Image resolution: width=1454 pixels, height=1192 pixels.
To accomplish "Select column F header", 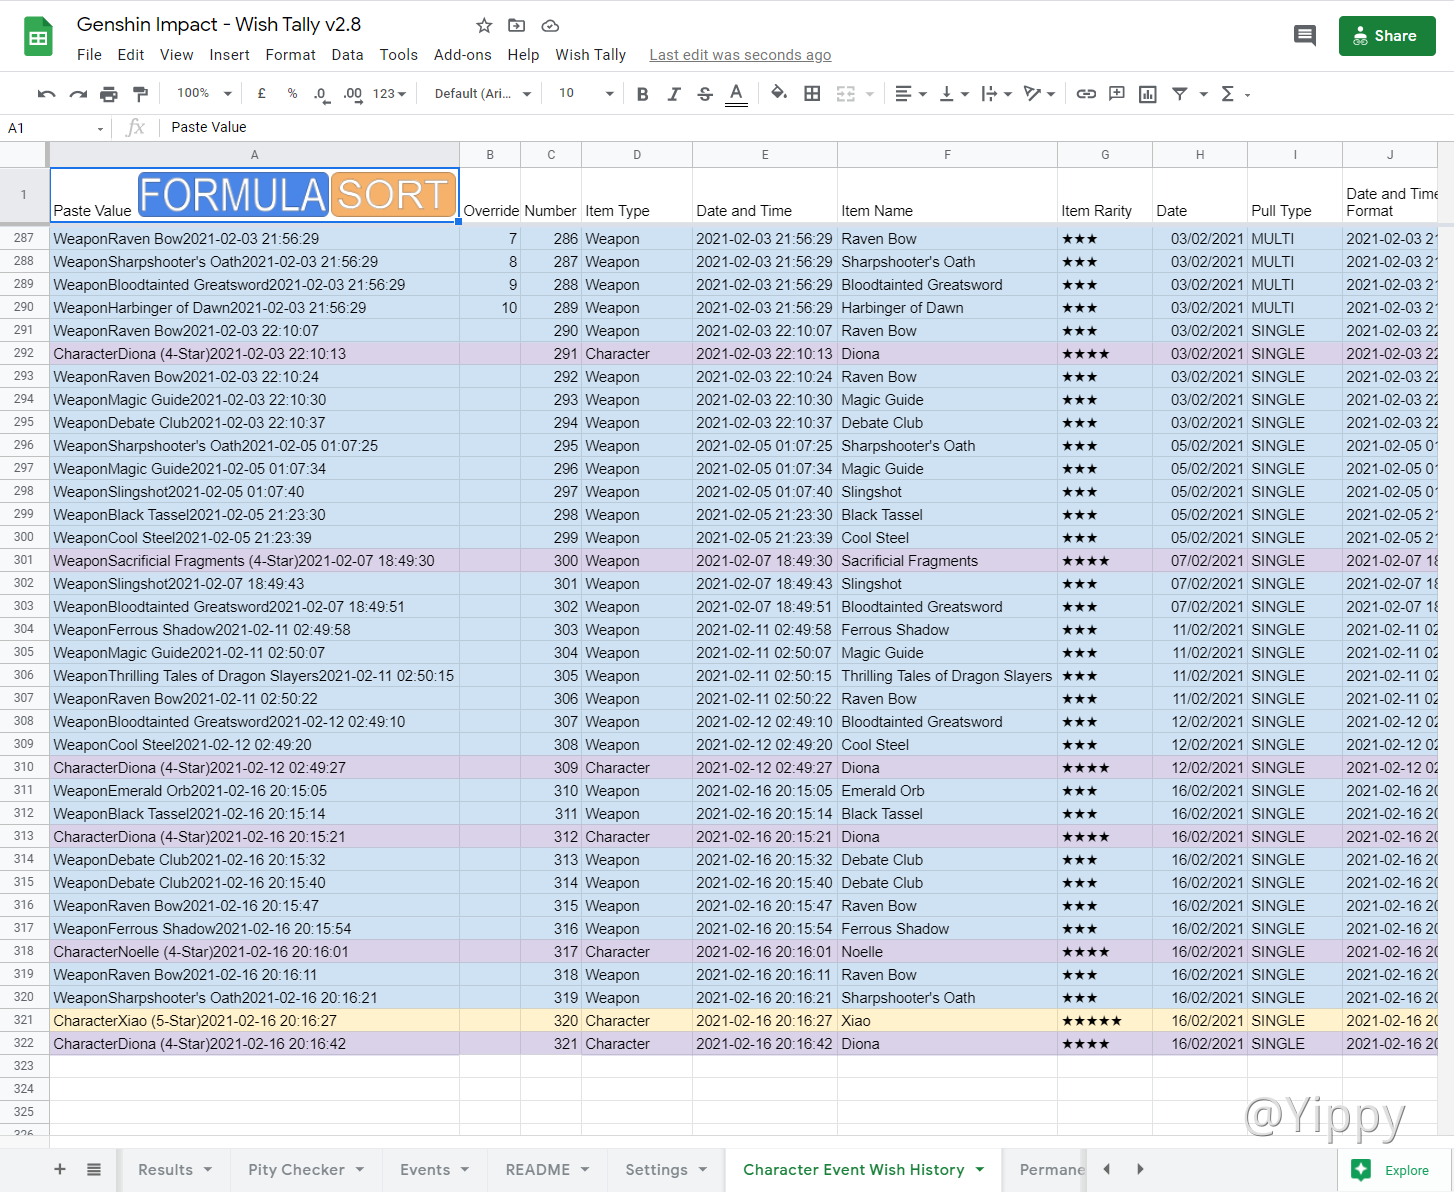I will click(947, 154).
